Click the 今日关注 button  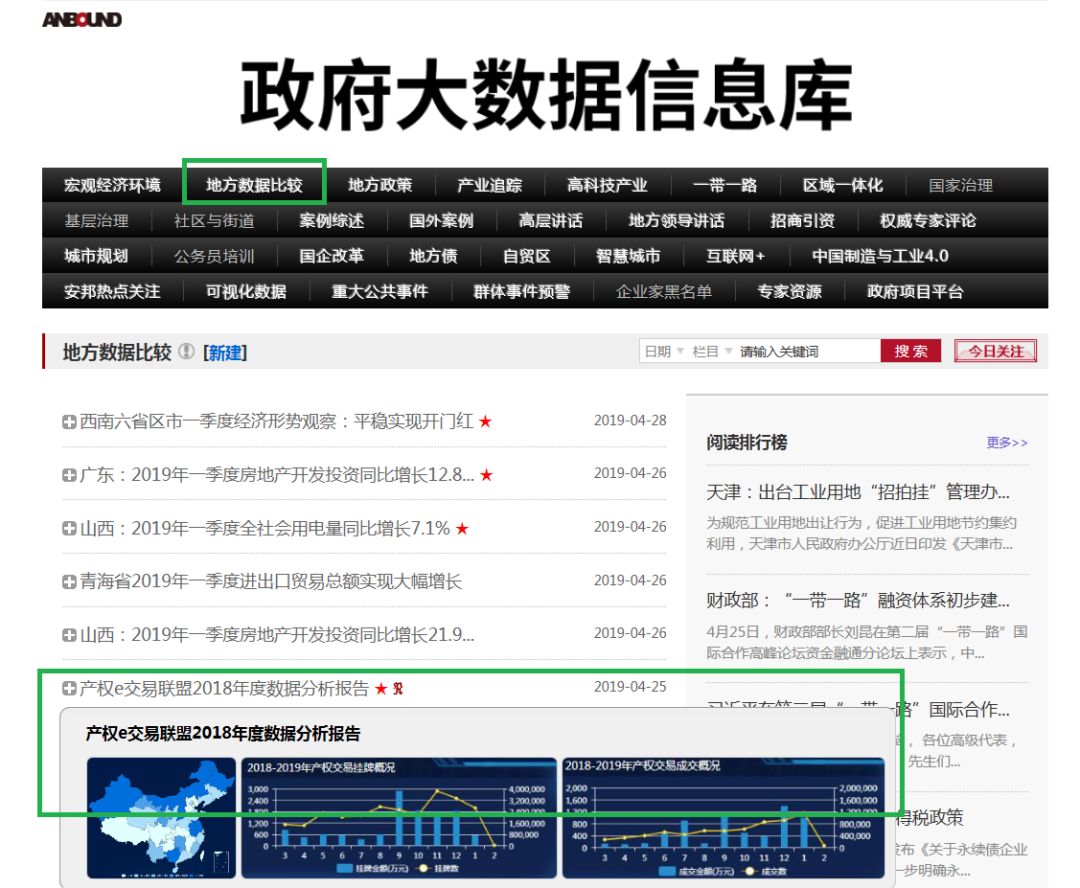(x=995, y=351)
